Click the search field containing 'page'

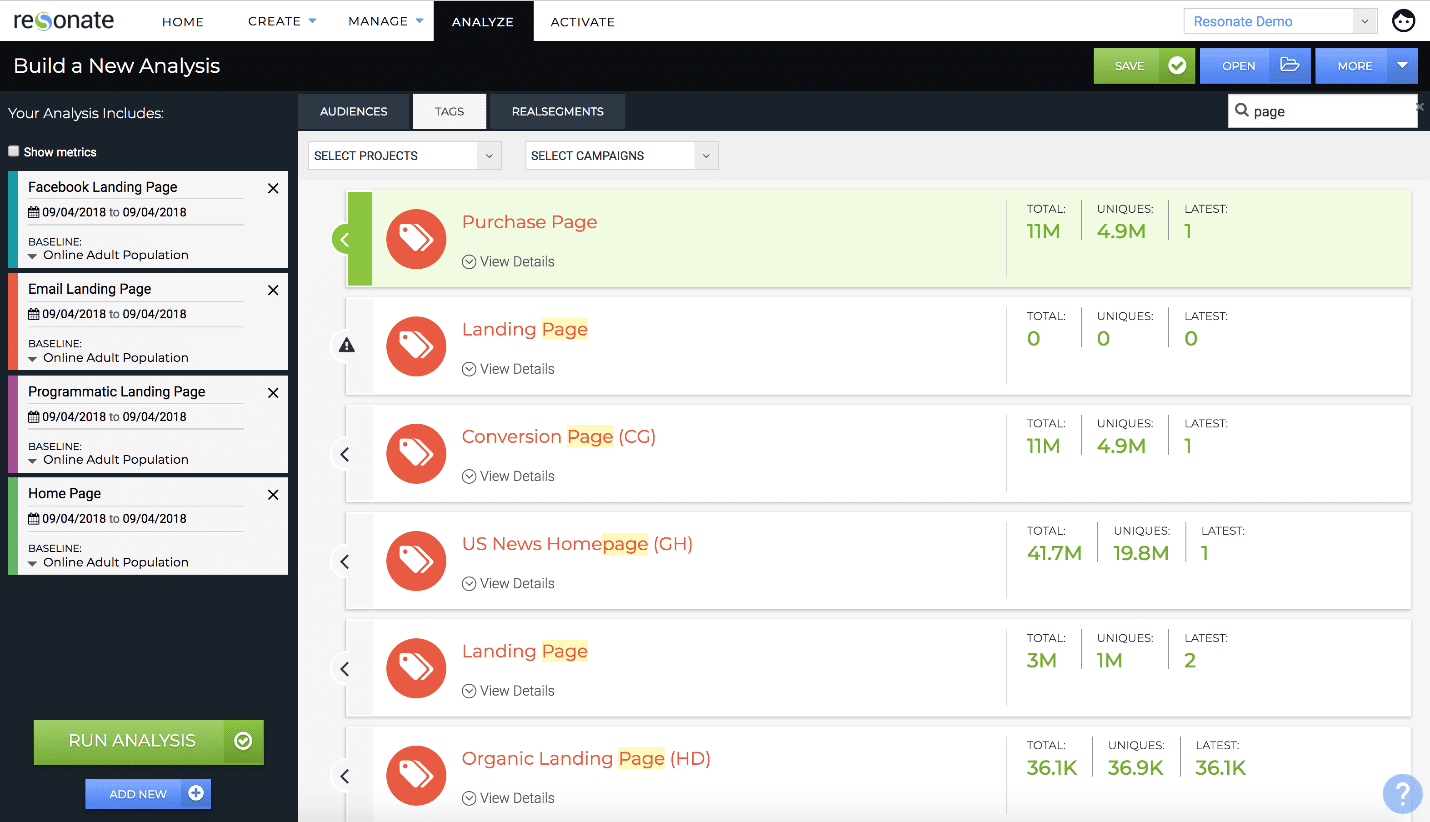coord(1328,112)
